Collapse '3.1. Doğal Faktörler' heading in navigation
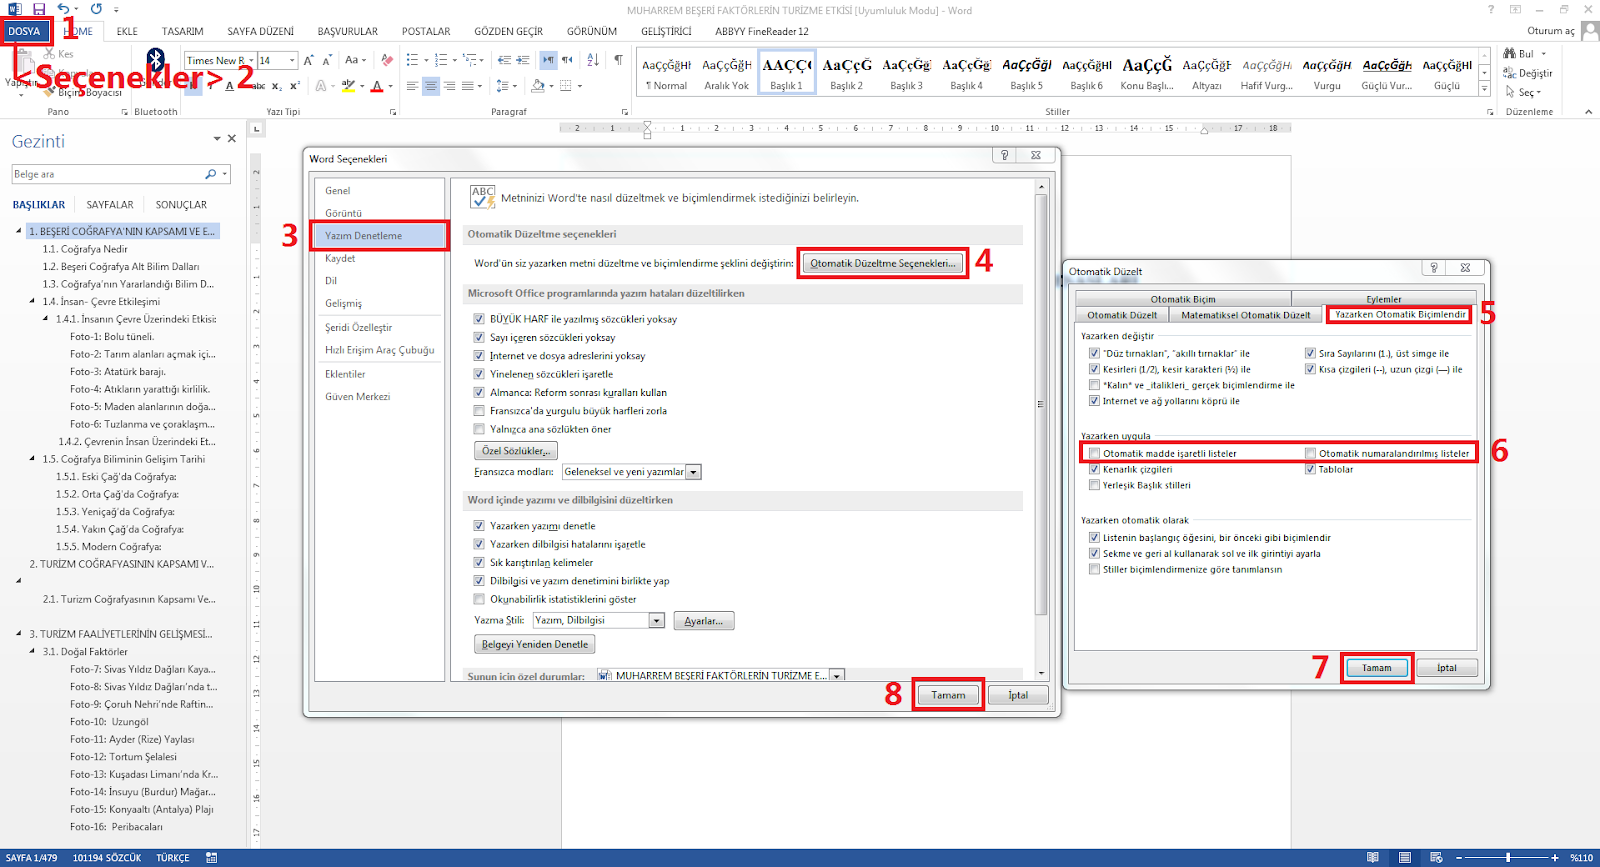Viewport: 1600px width, 867px height. (x=33, y=651)
